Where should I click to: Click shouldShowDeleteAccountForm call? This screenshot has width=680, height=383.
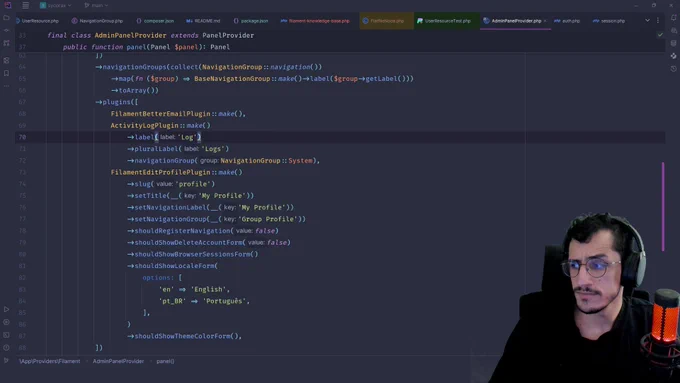[x=188, y=242]
